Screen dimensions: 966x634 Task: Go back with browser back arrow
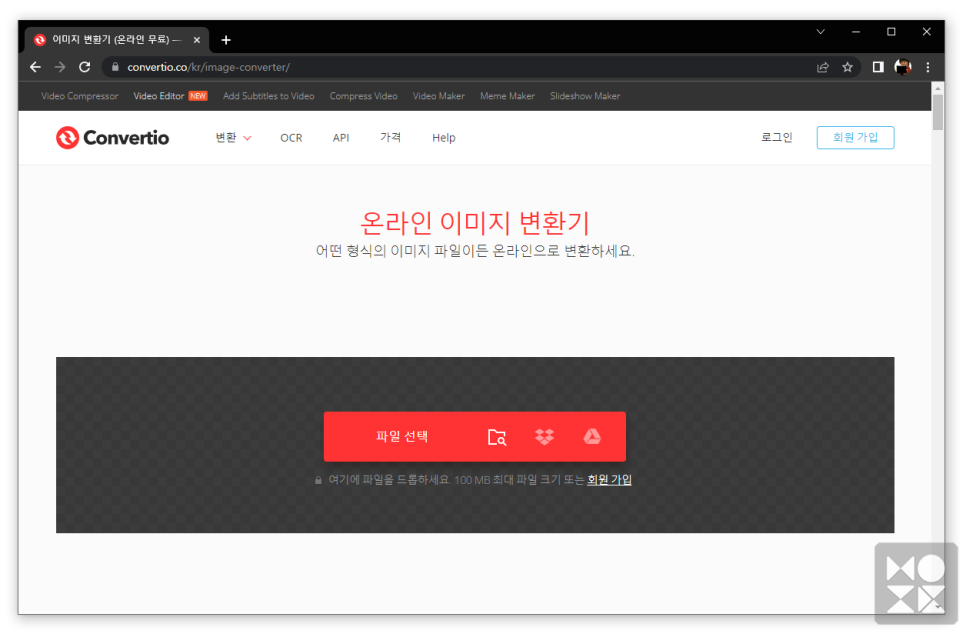(35, 67)
